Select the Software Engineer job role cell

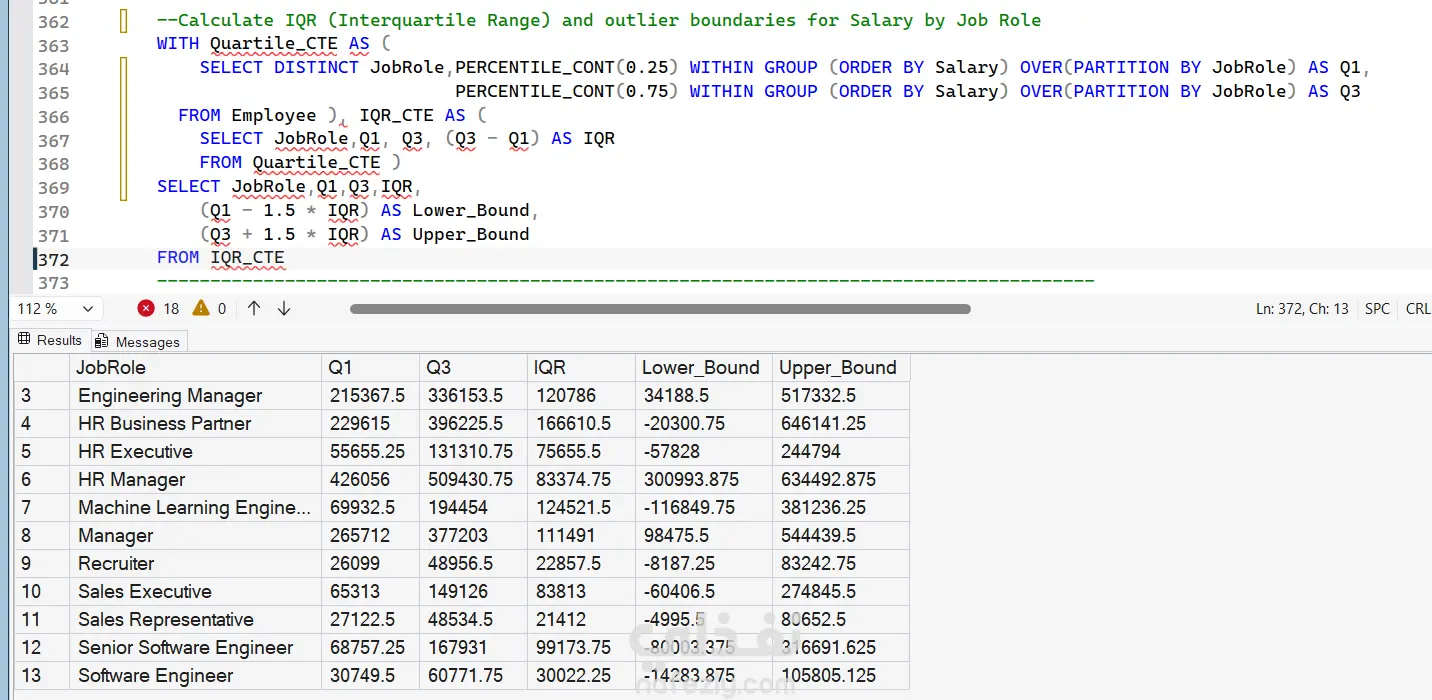point(196,675)
